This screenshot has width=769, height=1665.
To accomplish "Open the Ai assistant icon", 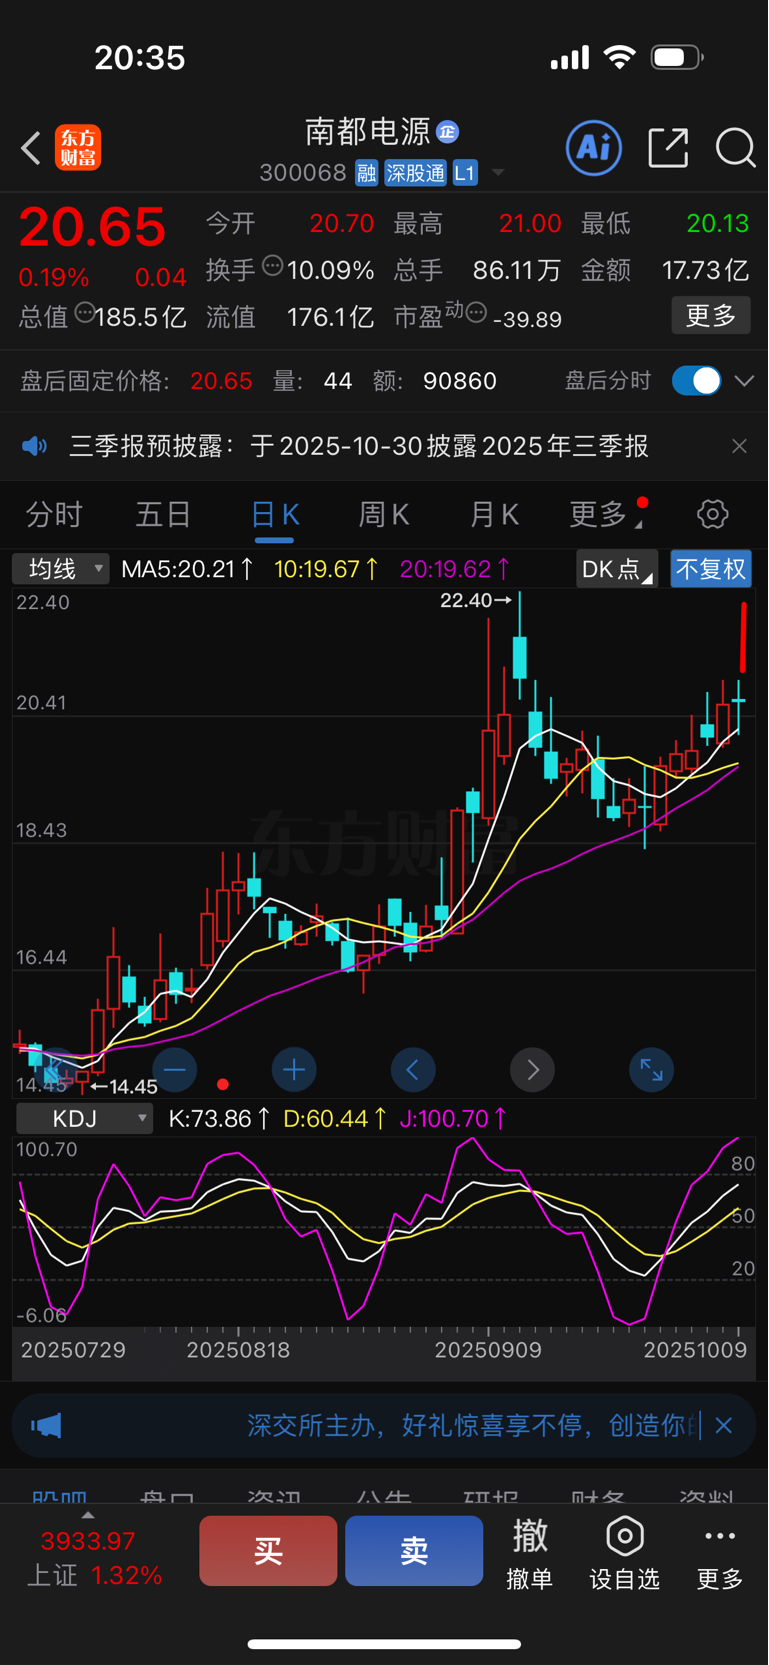I will click(x=594, y=148).
